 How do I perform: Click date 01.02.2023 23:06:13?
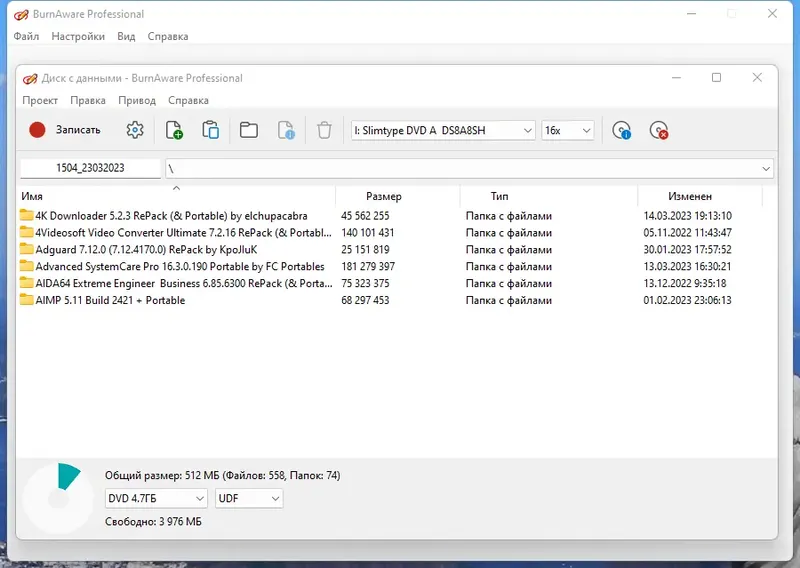pos(687,300)
